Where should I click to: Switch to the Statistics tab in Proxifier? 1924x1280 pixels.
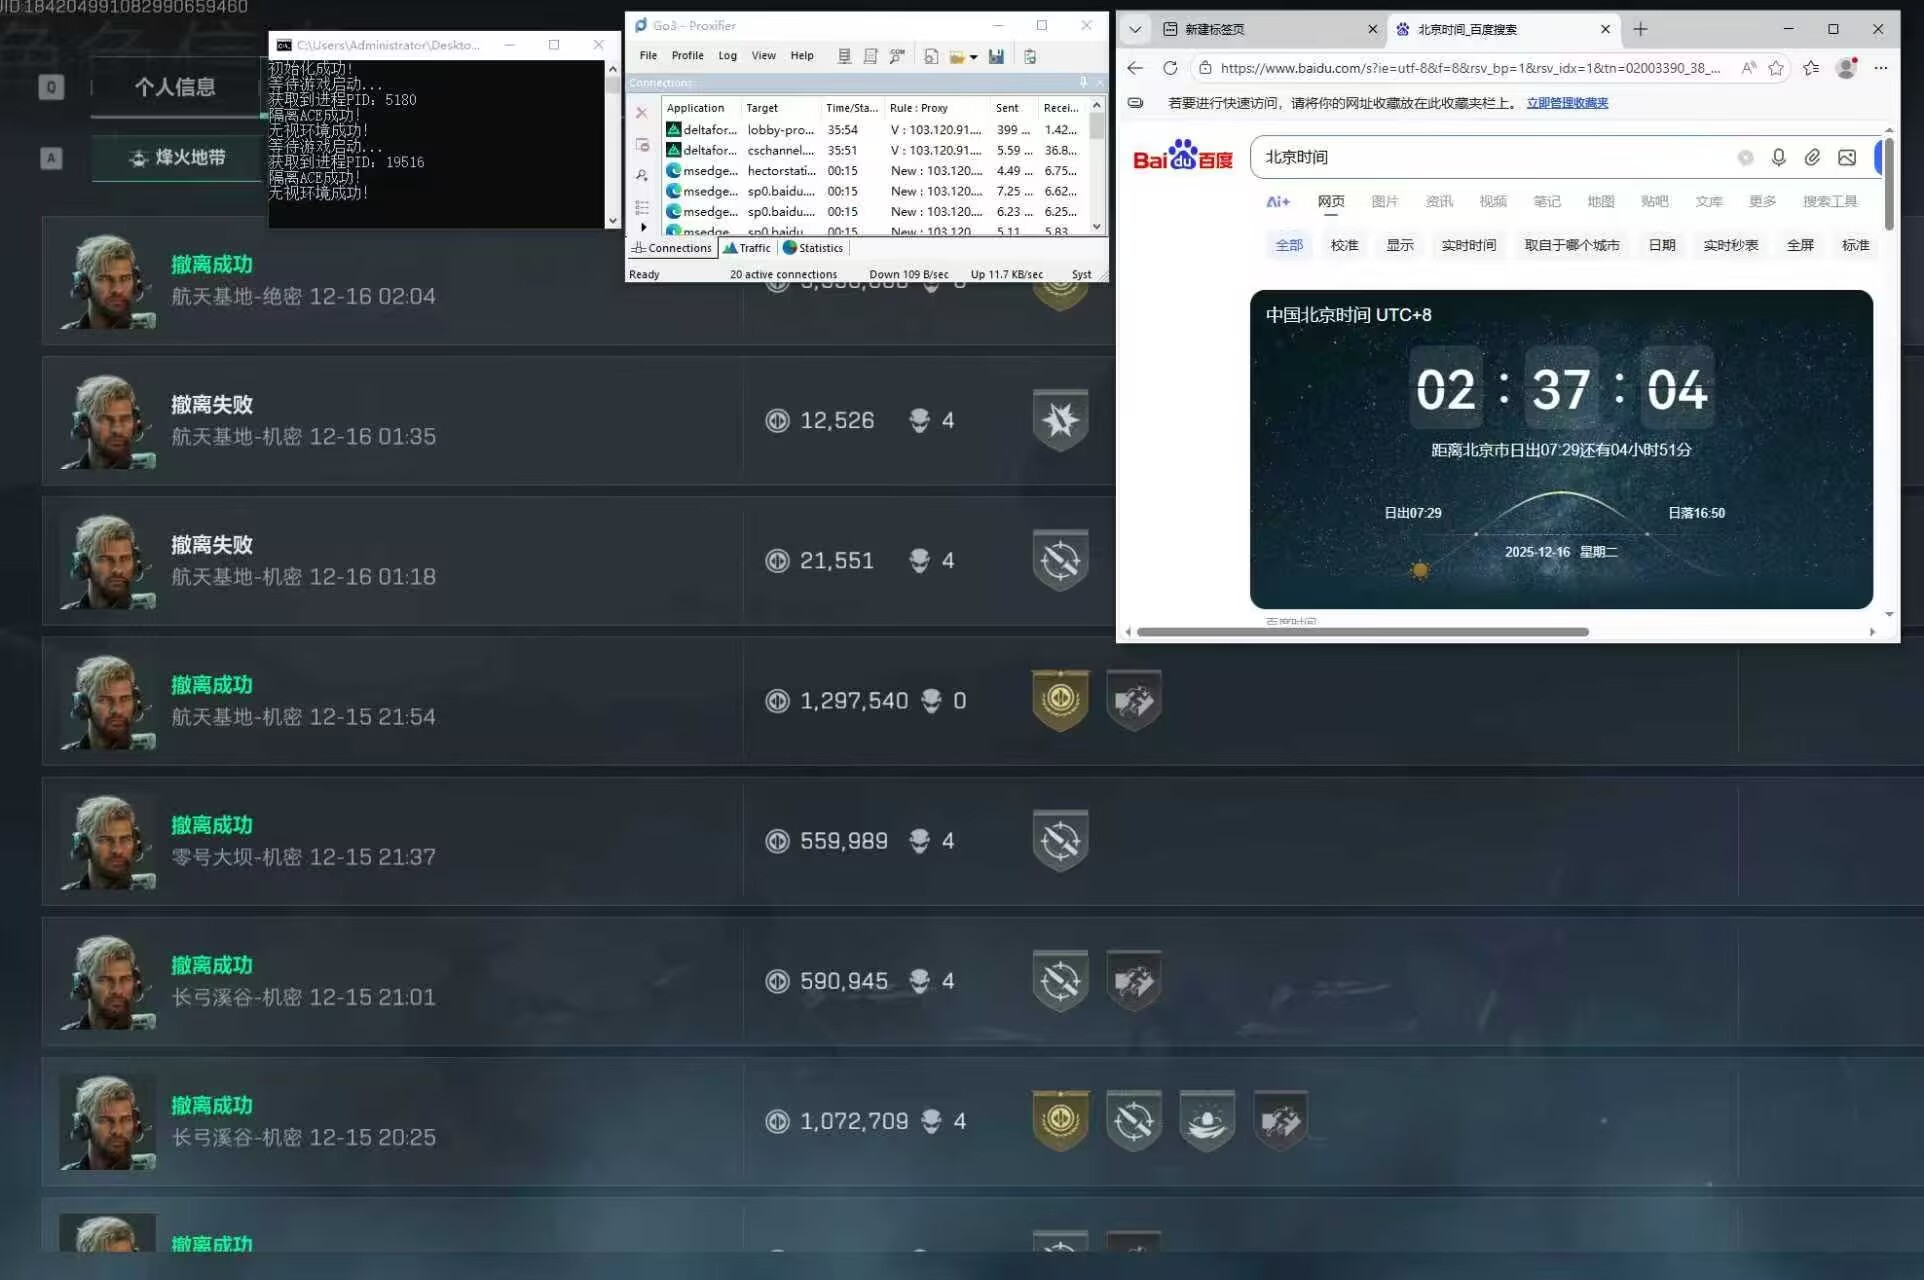point(813,248)
